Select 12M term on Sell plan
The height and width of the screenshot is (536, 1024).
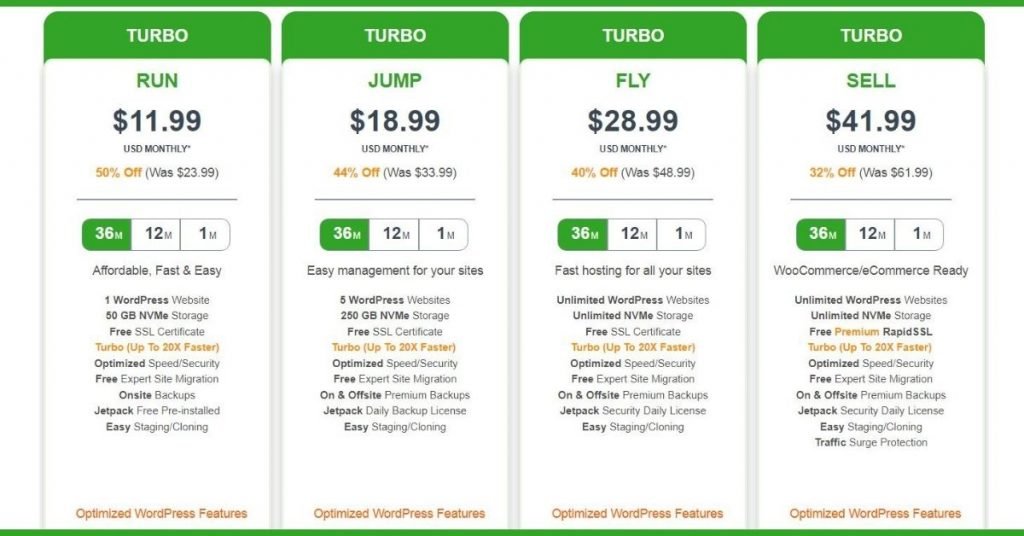(870, 234)
